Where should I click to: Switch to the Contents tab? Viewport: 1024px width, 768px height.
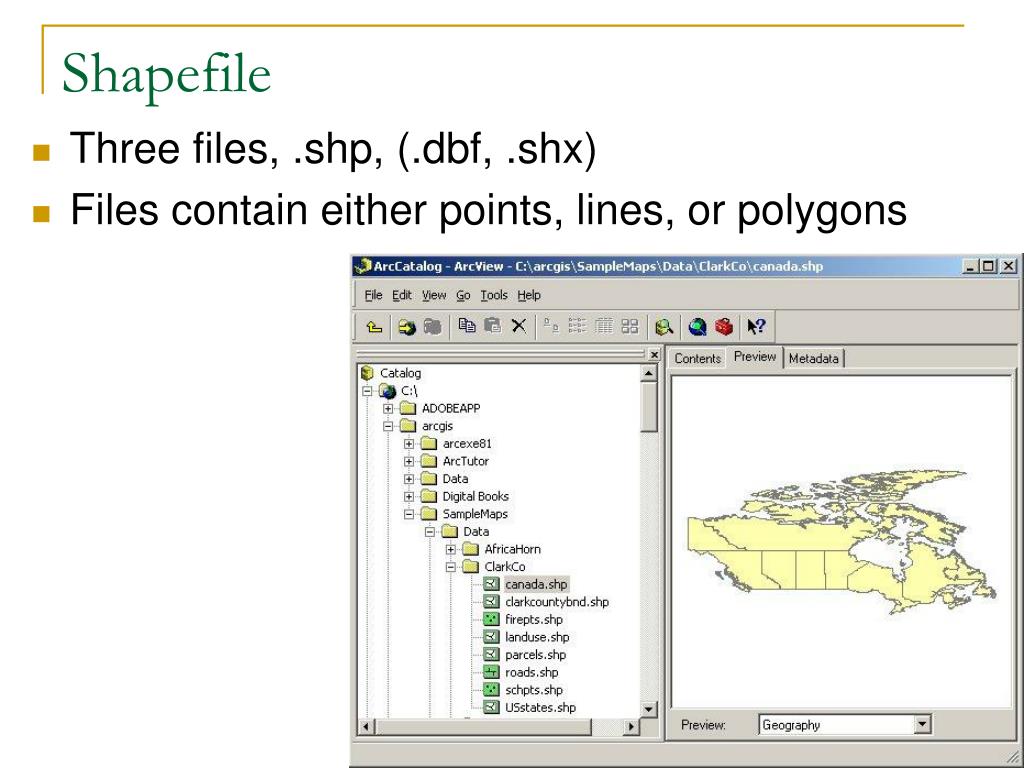[697, 359]
